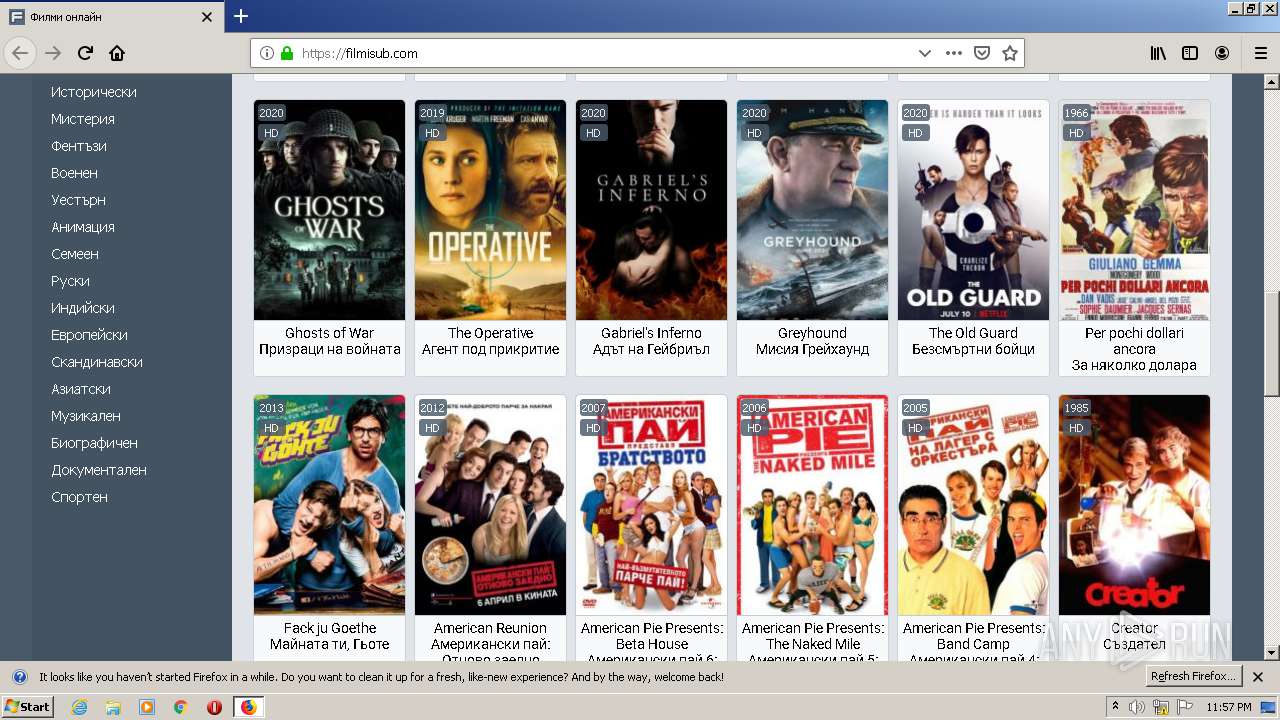1280x720 pixels.
Task: Switch to Firefox taskbar button
Action: (x=248, y=707)
